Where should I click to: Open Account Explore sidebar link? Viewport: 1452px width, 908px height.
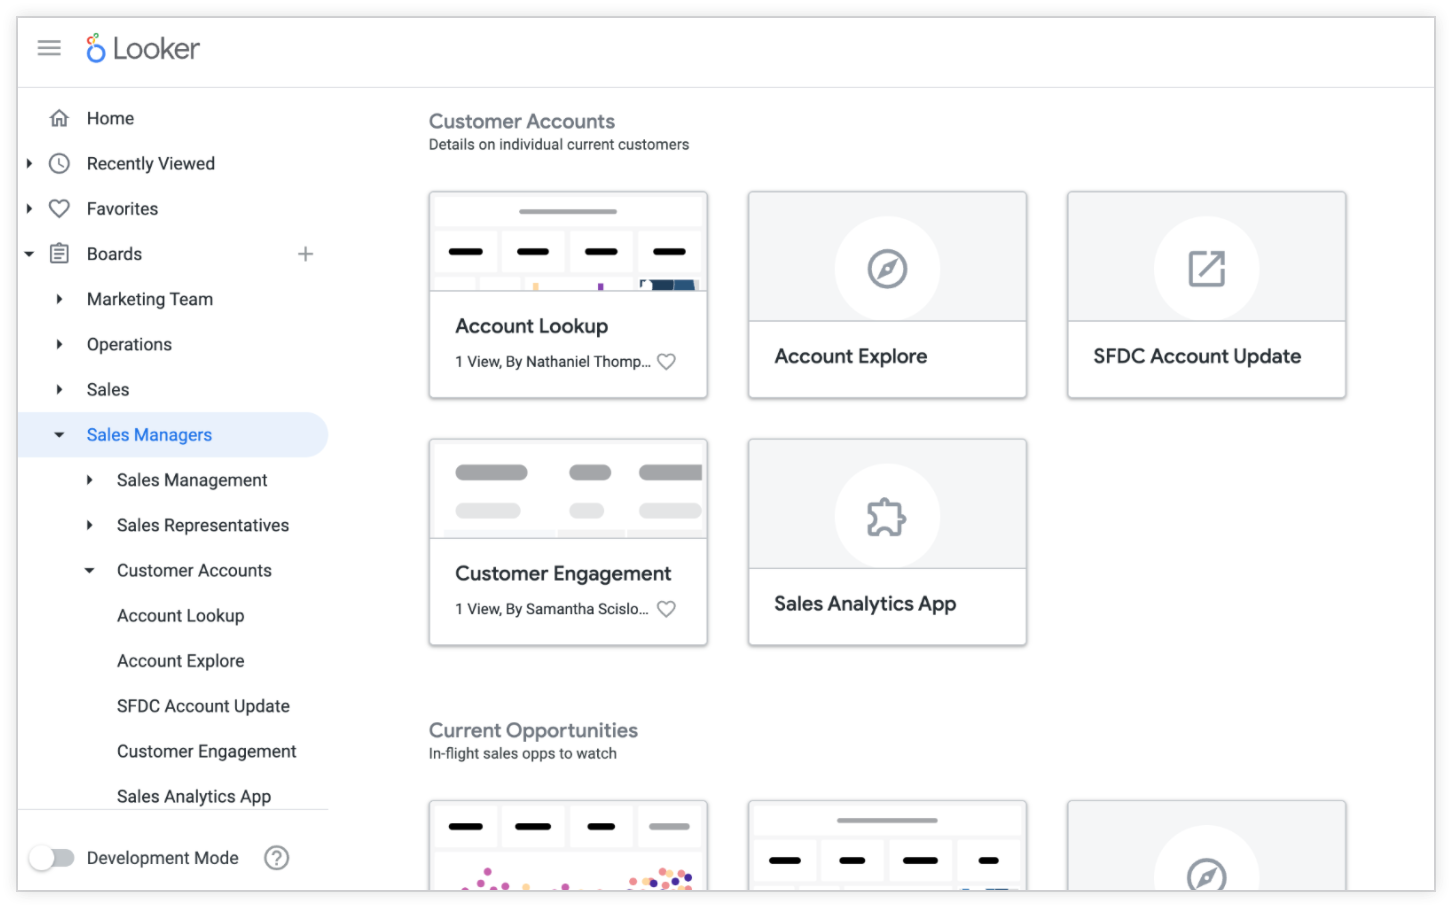pyautogui.click(x=180, y=661)
